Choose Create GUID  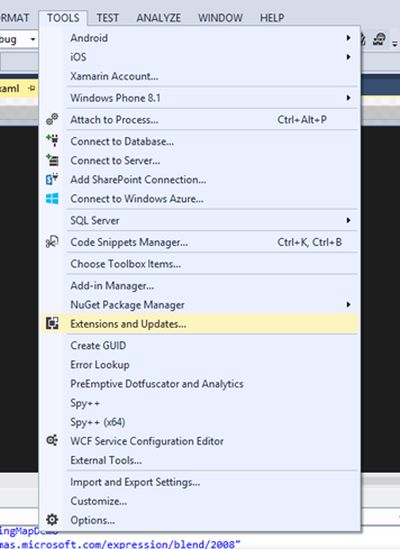pos(200,345)
